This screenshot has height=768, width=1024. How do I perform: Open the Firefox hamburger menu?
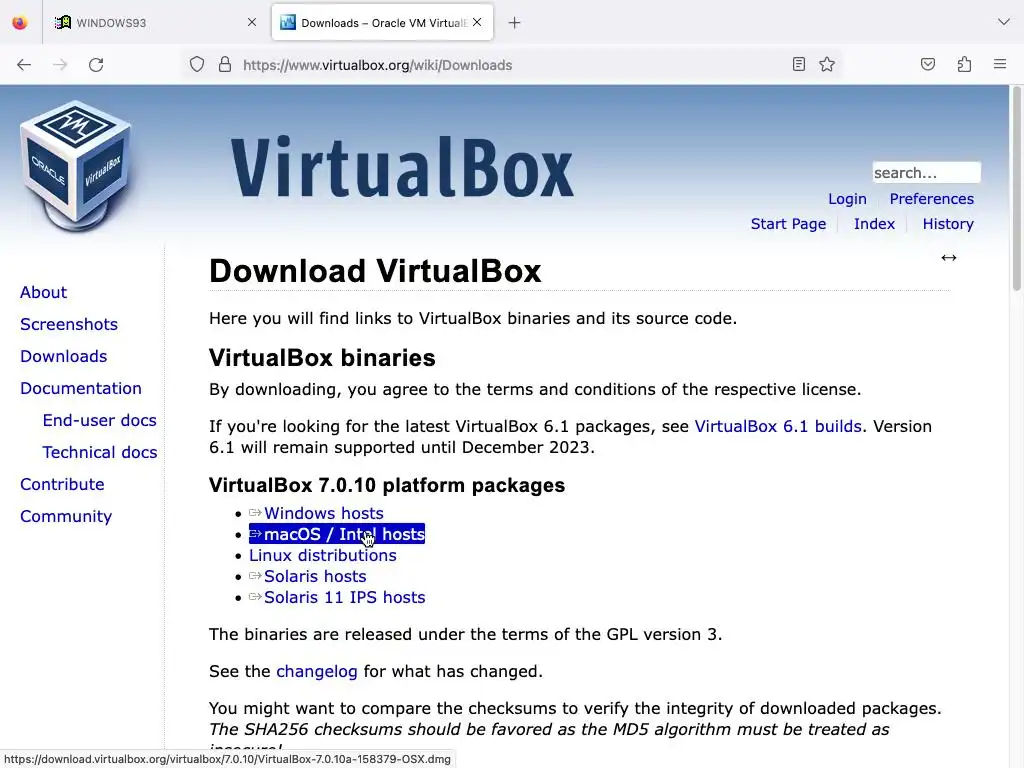click(1000, 64)
